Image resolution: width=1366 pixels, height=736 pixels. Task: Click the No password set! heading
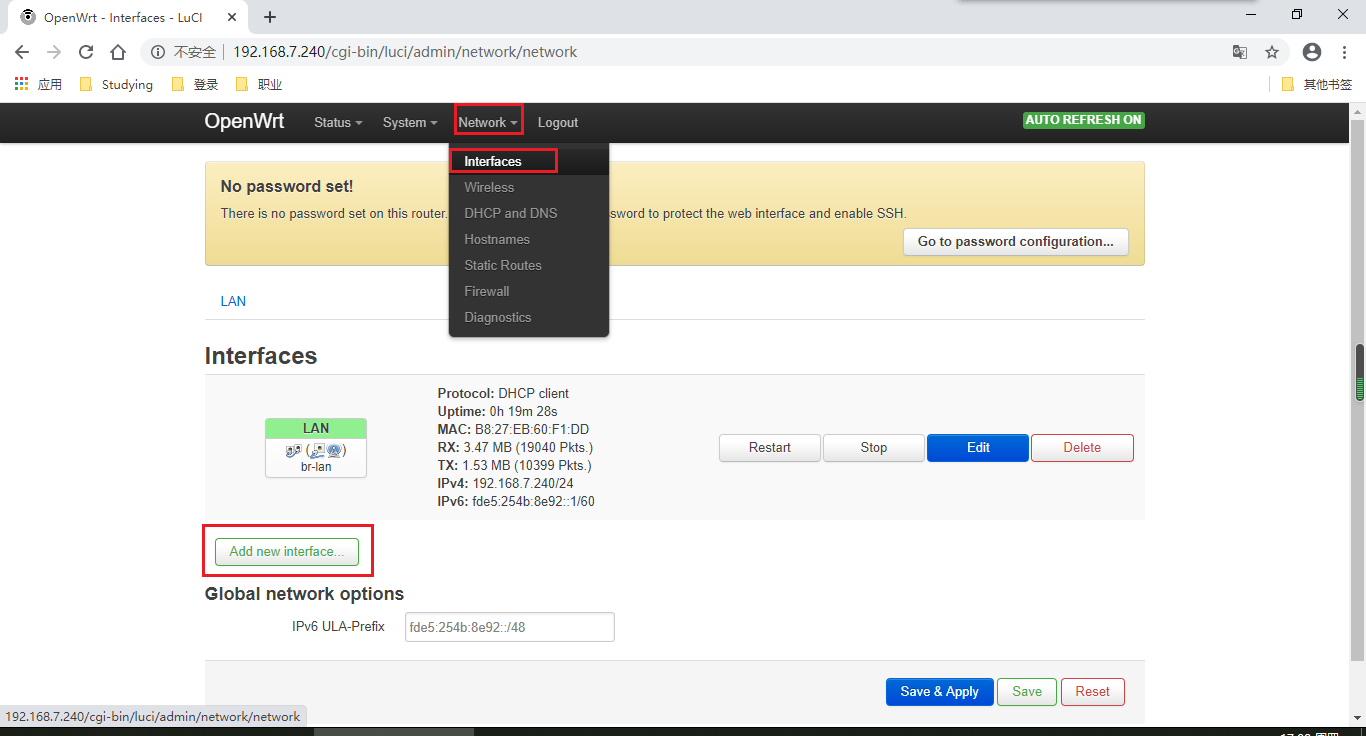coord(287,186)
